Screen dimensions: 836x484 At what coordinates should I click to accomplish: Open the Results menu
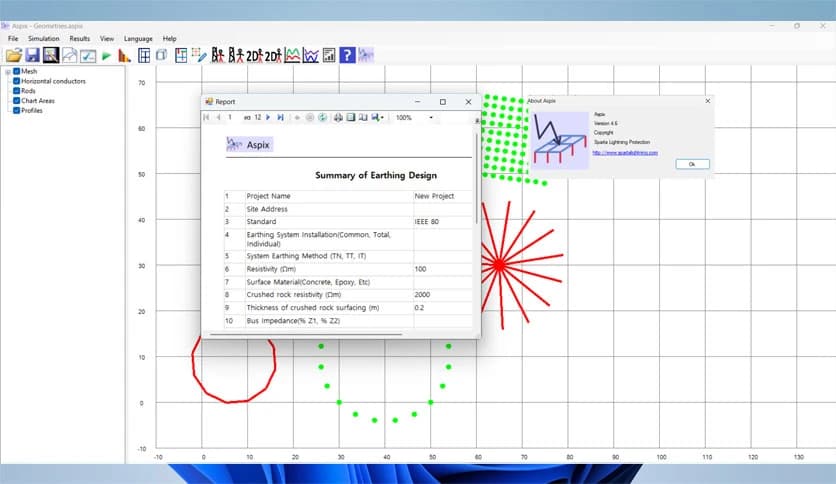click(80, 38)
